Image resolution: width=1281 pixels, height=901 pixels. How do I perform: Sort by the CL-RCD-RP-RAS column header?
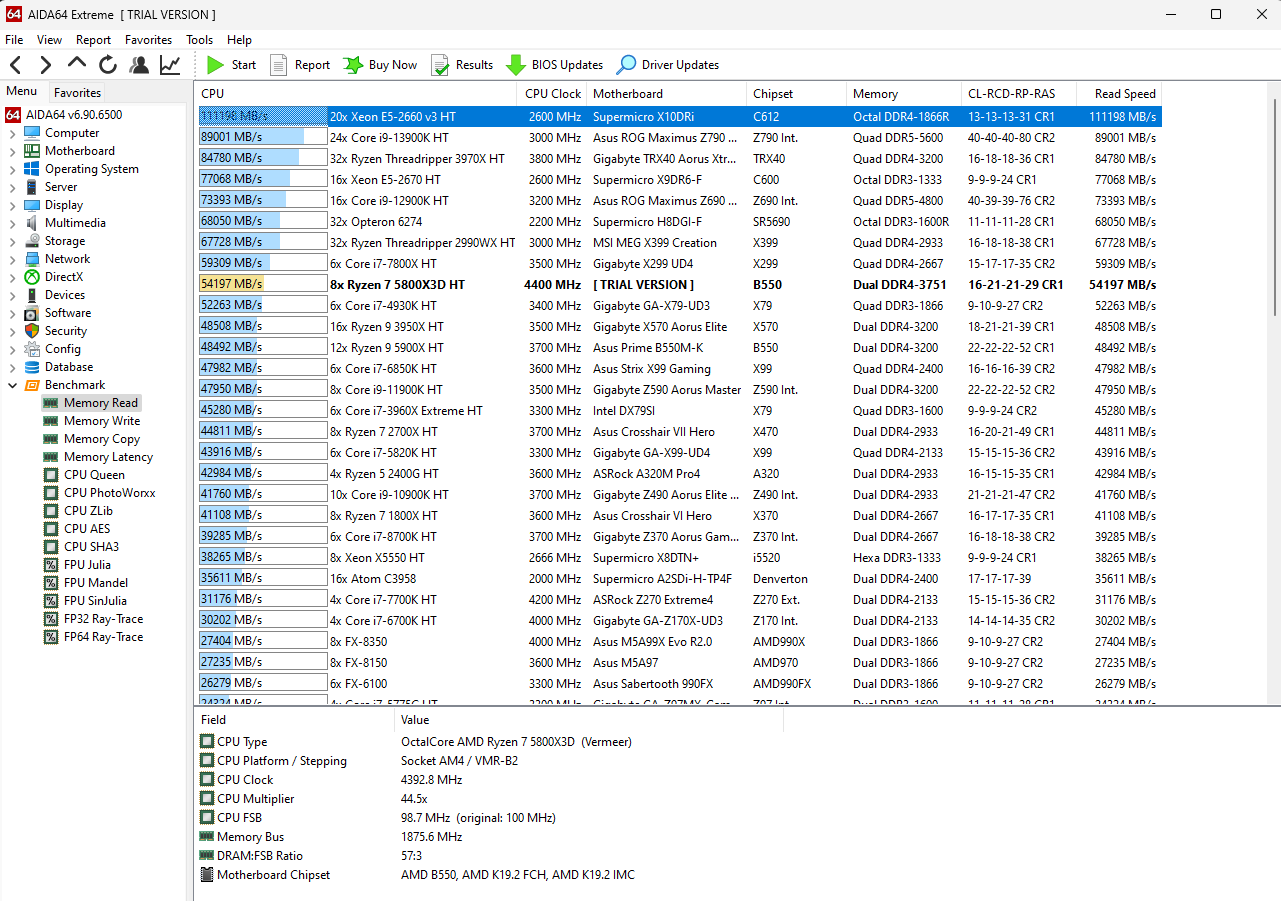(1019, 94)
